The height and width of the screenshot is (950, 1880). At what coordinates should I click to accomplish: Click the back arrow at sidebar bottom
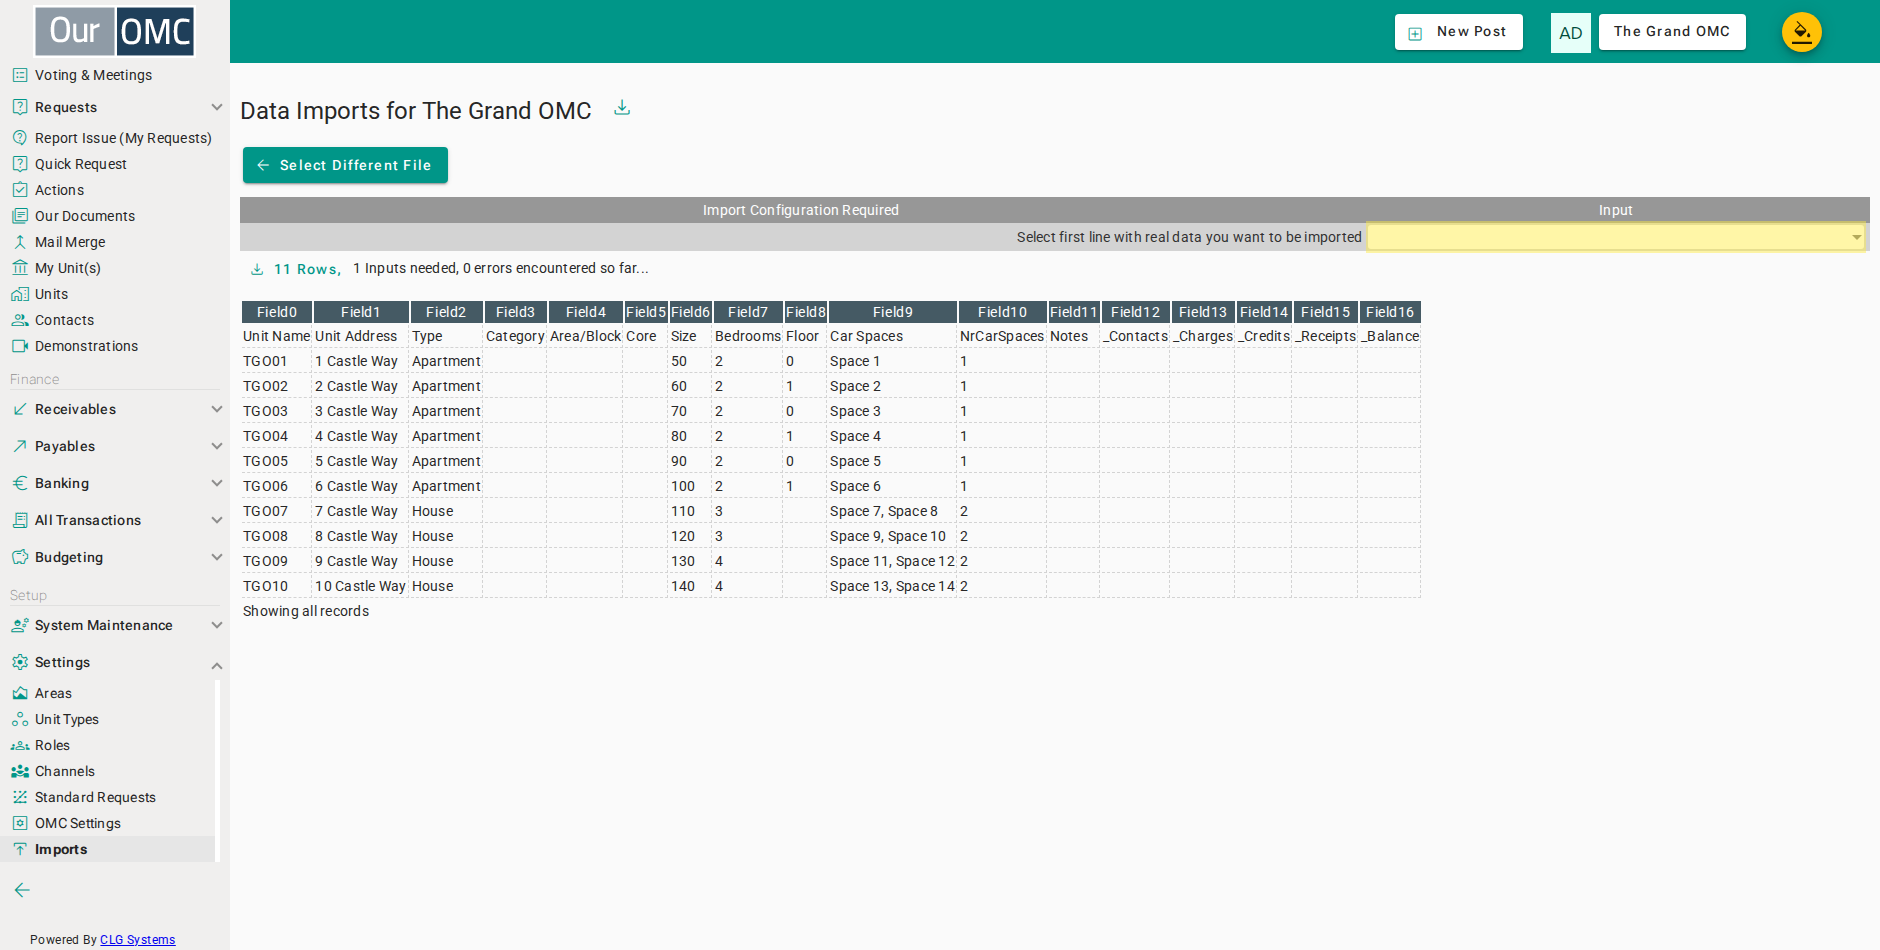pos(22,890)
